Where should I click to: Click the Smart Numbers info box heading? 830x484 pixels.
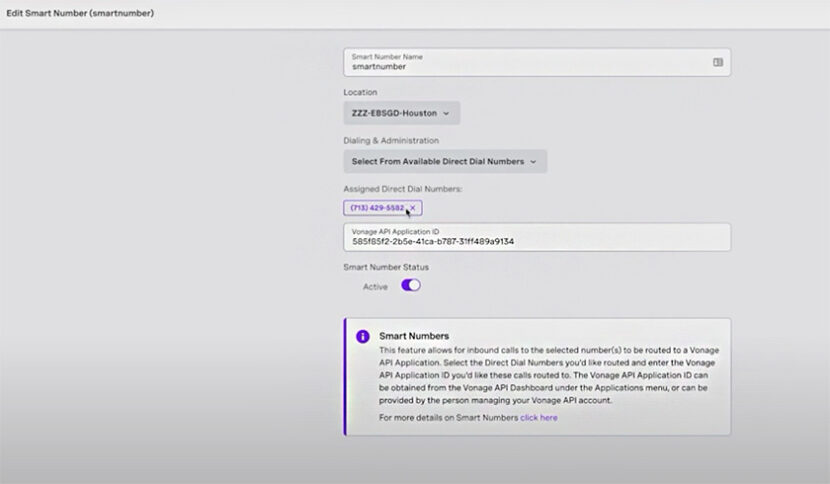point(414,336)
